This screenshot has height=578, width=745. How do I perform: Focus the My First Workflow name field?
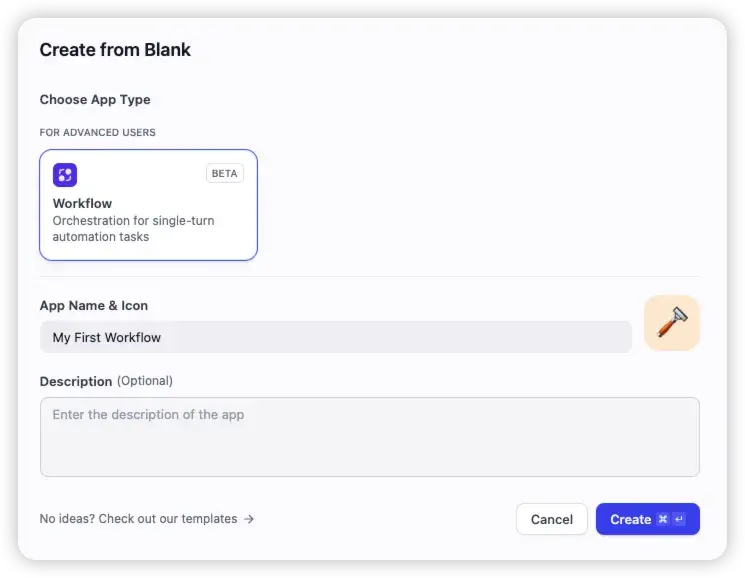(336, 337)
